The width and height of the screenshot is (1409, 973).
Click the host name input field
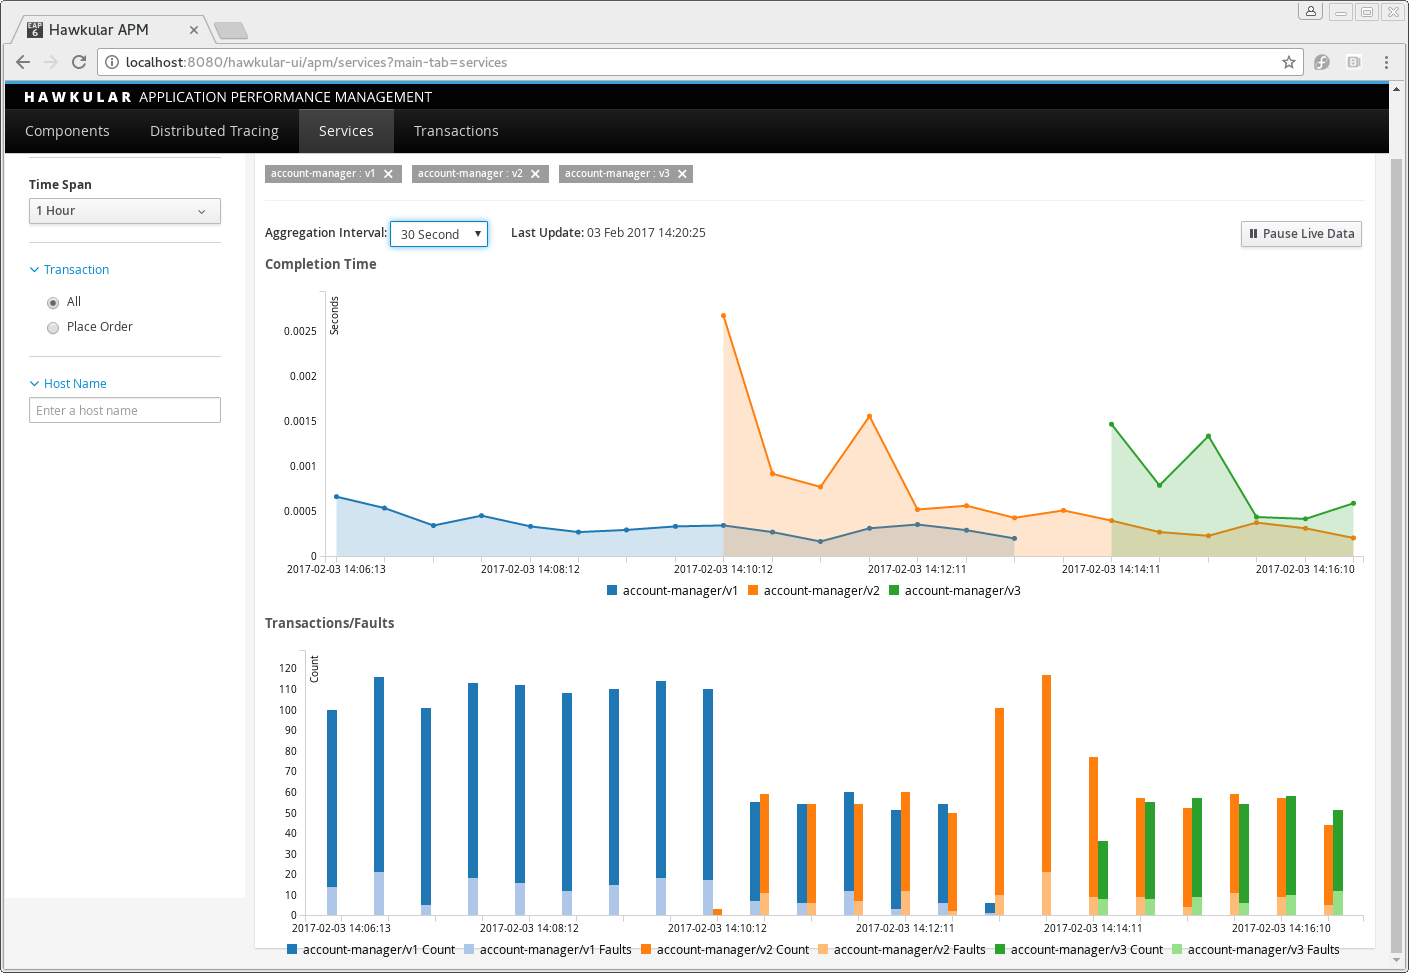tap(125, 410)
